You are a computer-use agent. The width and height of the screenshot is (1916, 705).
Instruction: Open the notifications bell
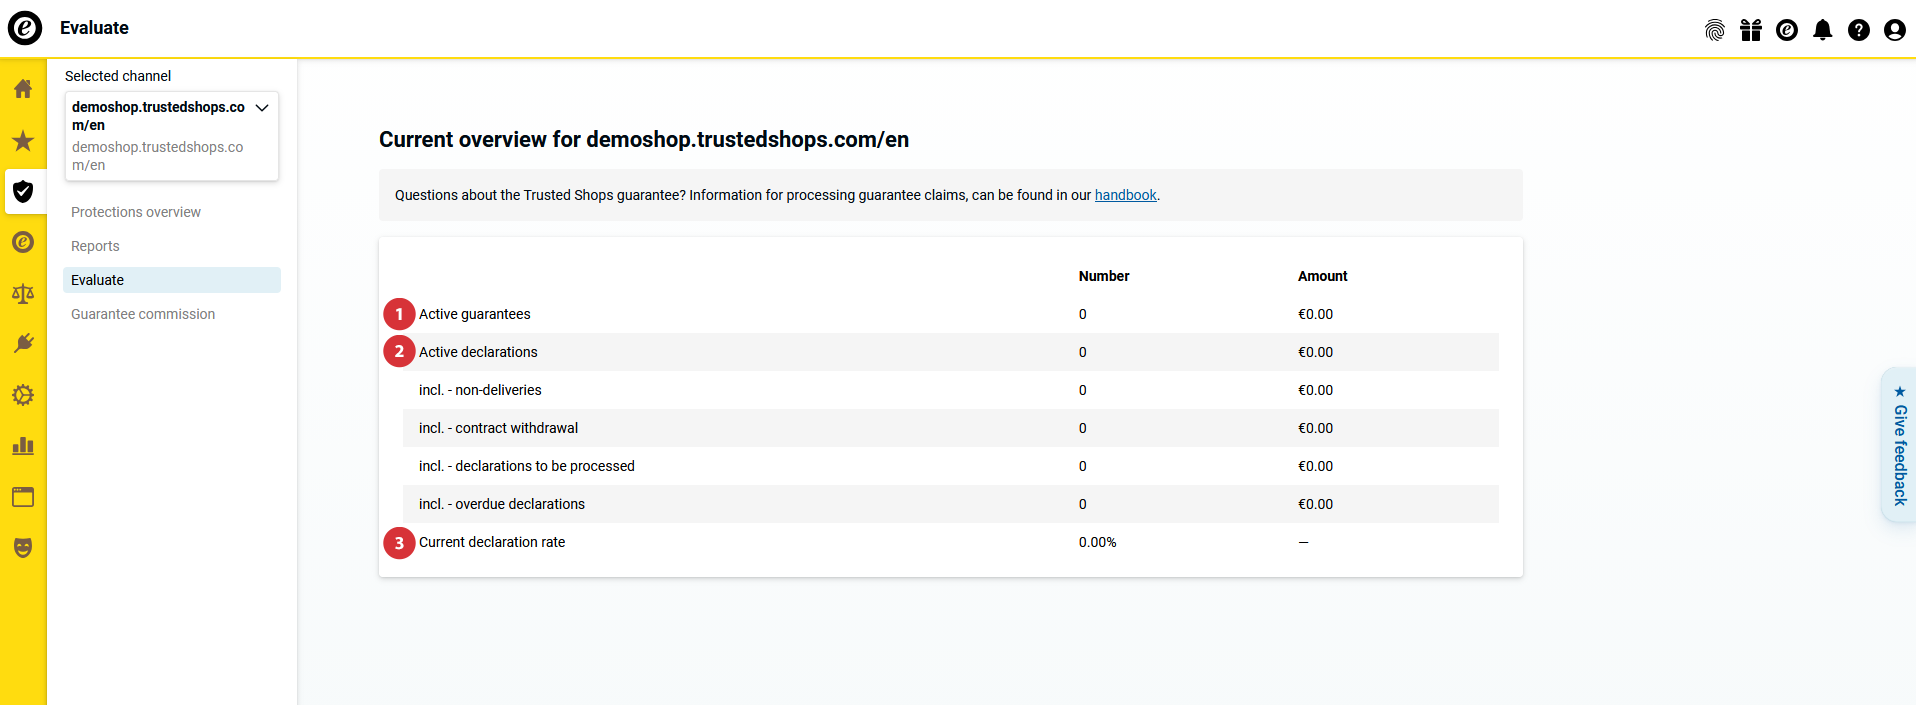[1823, 30]
